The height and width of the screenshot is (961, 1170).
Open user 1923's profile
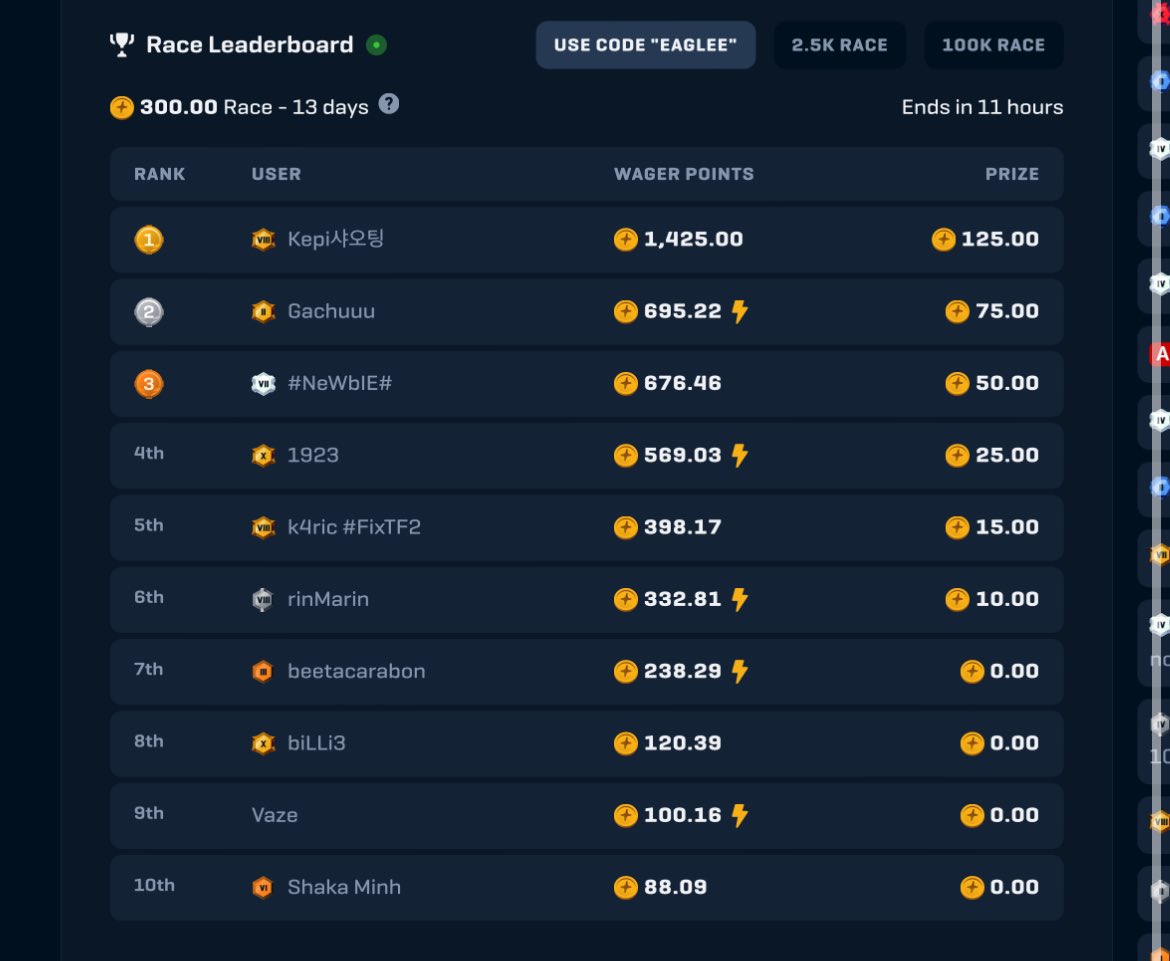point(313,455)
